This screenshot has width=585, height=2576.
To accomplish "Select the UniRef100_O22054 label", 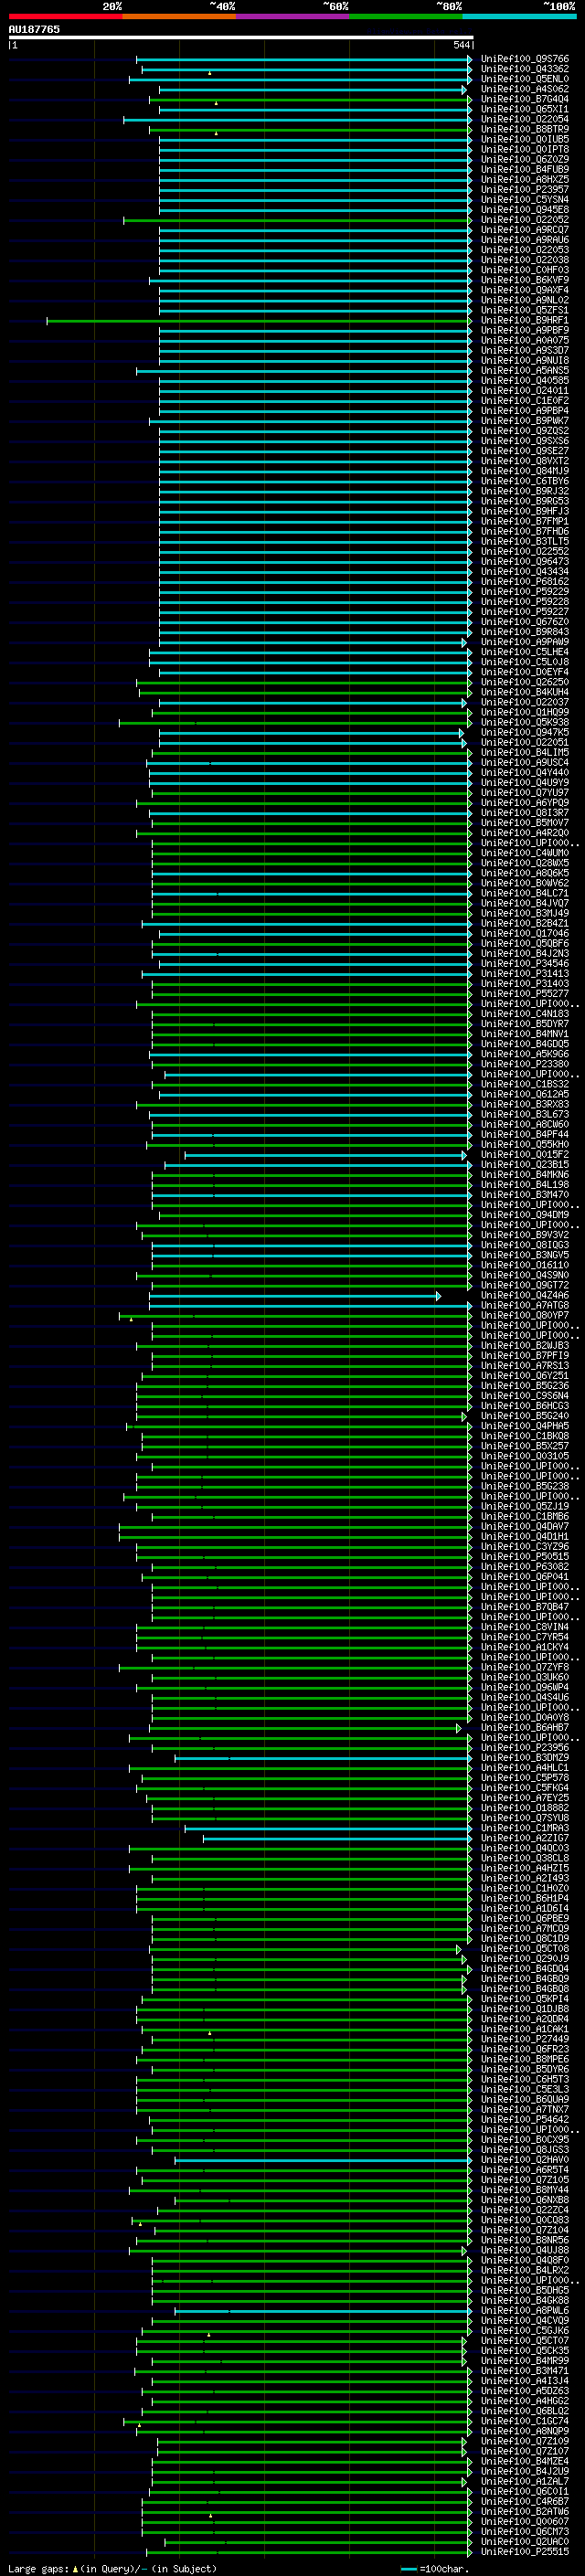I will [x=524, y=119].
